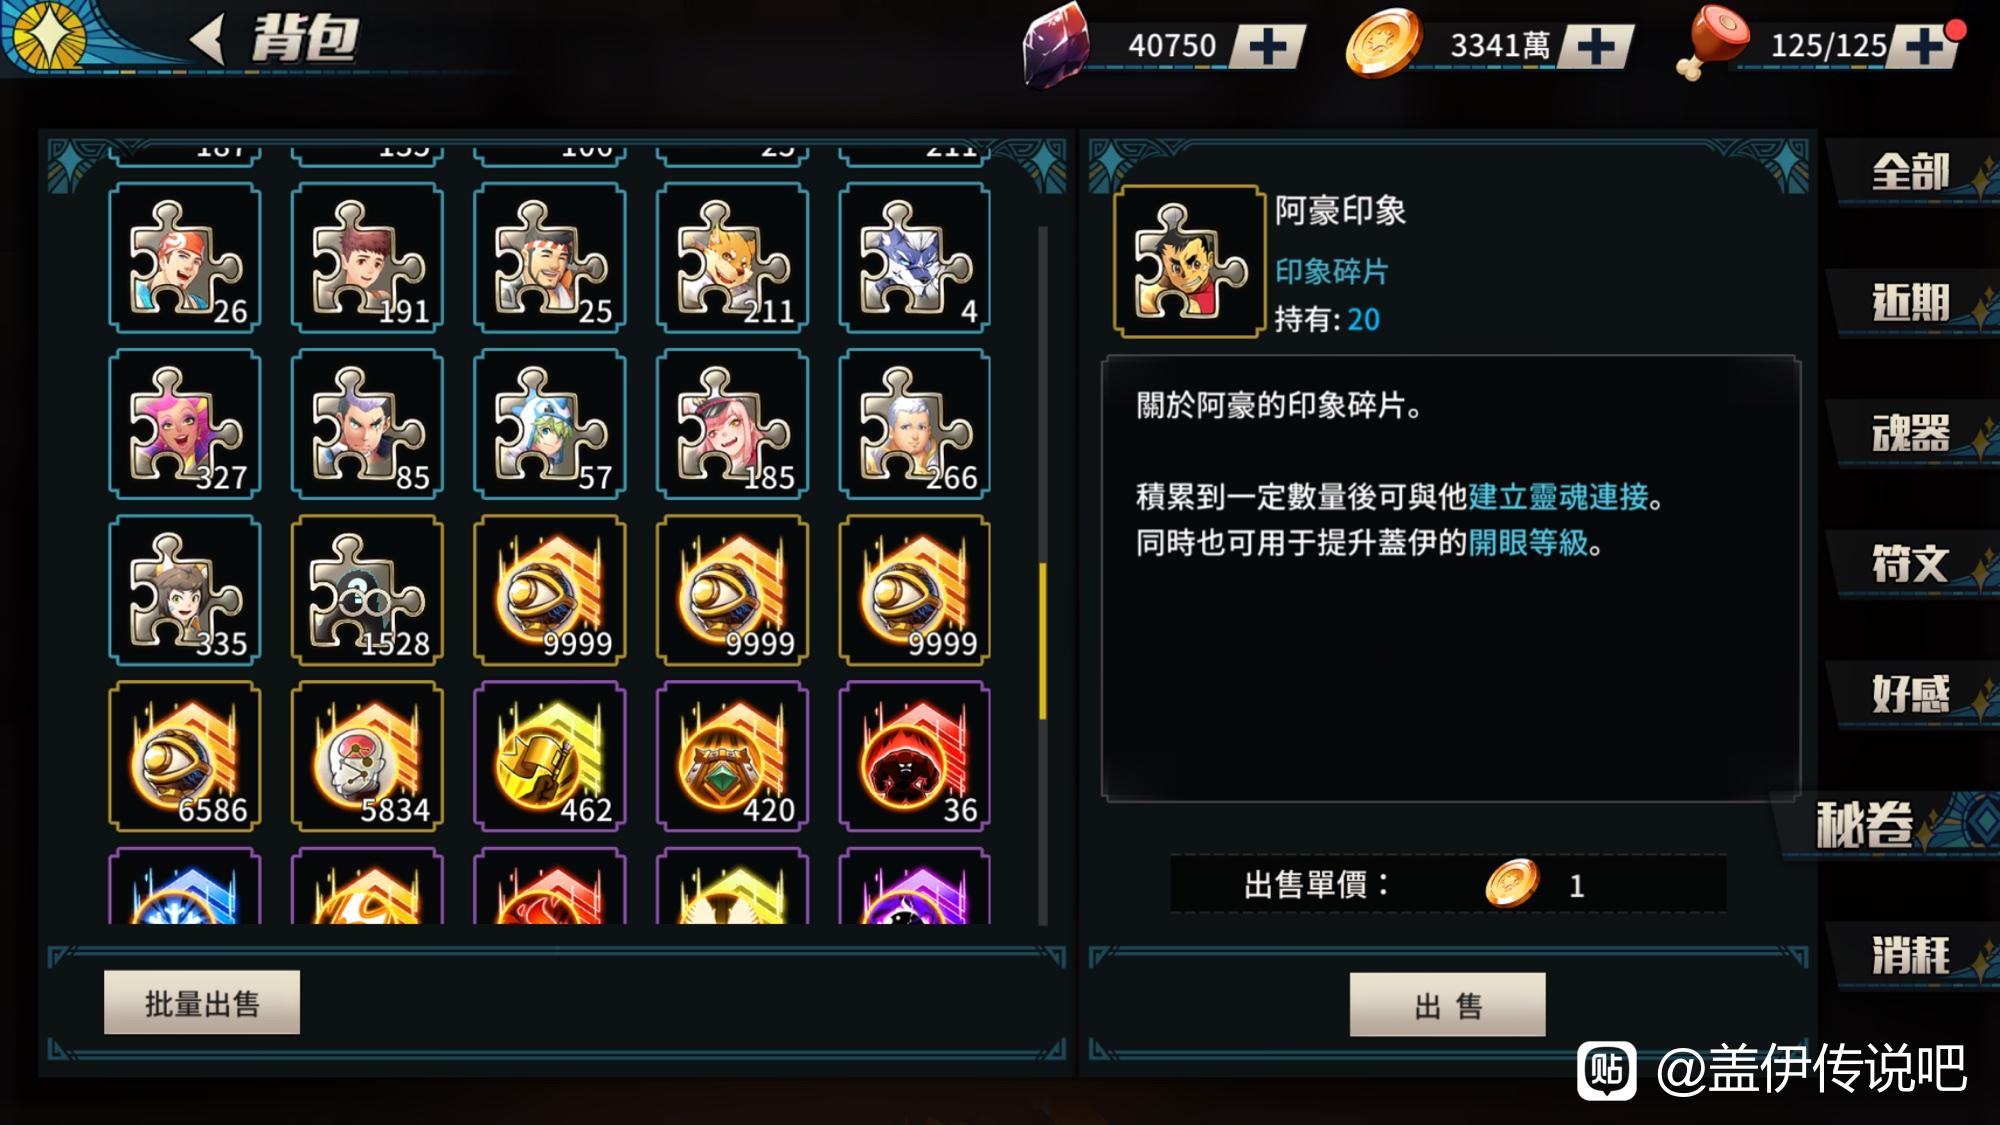Click the 阿豪印象 item thumbnail in the detail panel
This screenshot has width=2000, height=1125.
(1190, 261)
